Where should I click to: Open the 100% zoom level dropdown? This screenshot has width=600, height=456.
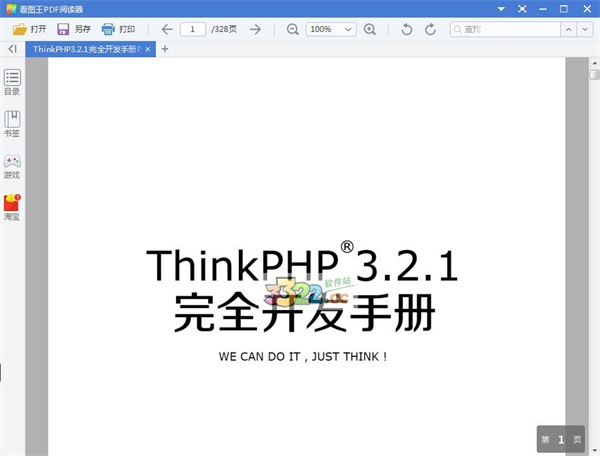click(331, 29)
